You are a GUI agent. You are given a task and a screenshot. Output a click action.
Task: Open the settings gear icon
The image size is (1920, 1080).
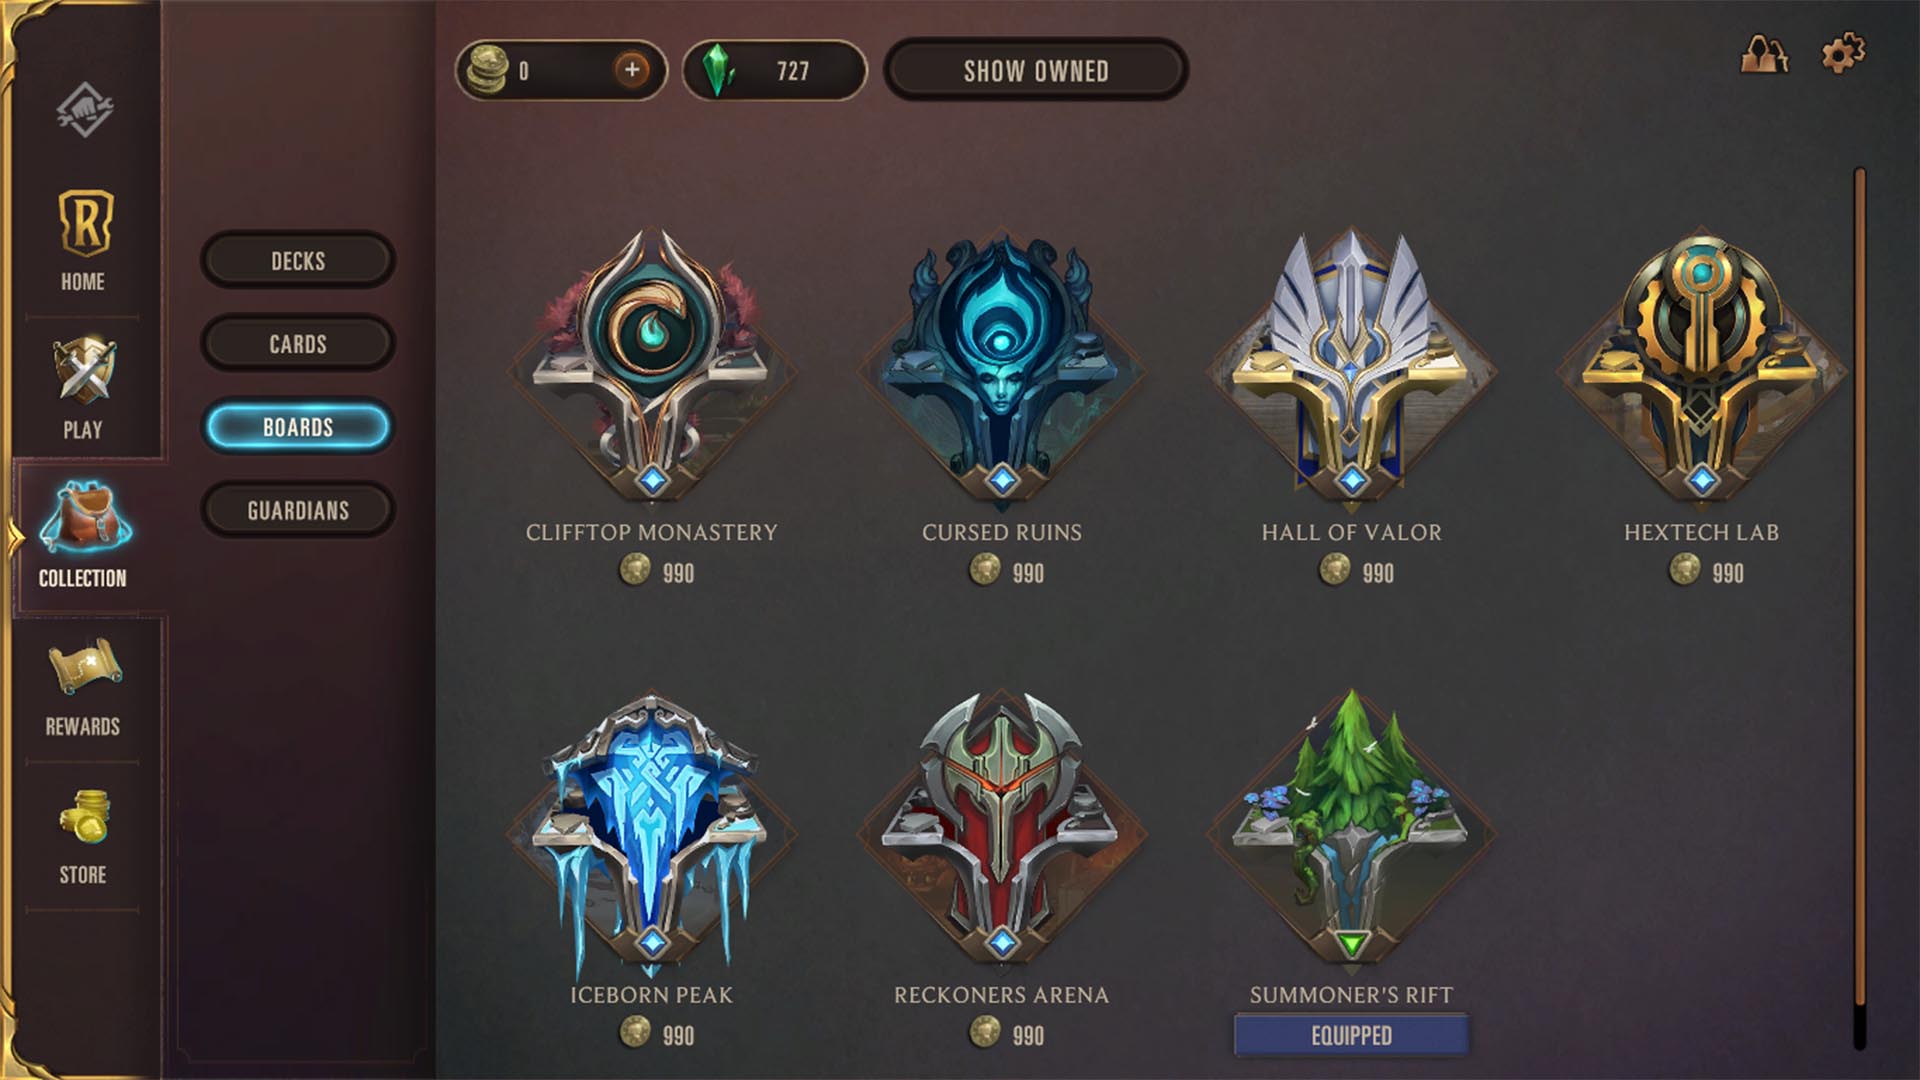click(x=1842, y=53)
